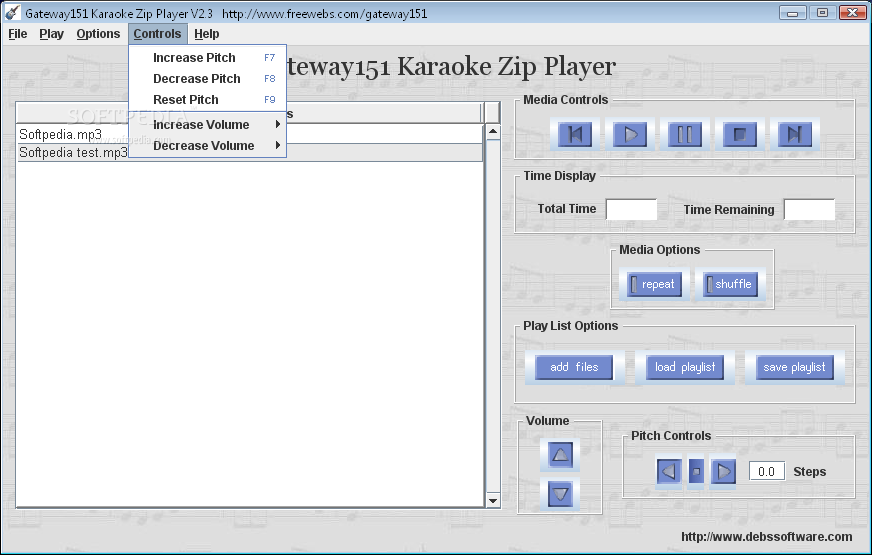Toggle the repeat option

pos(654,284)
